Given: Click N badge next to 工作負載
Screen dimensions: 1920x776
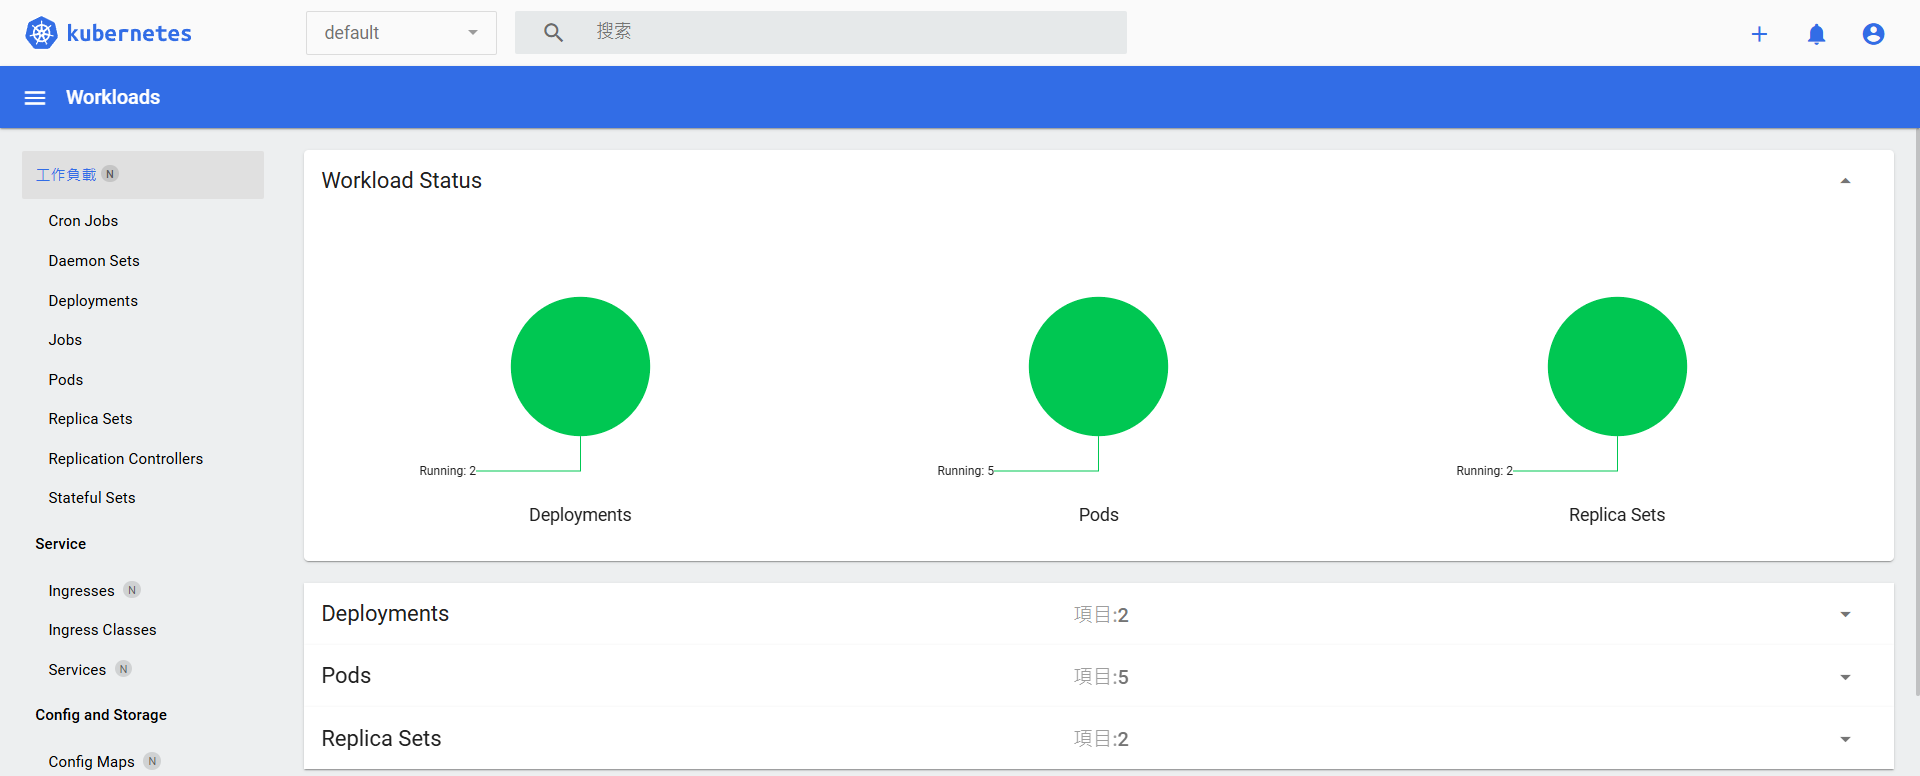Looking at the screenshot, I should [110, 174].
